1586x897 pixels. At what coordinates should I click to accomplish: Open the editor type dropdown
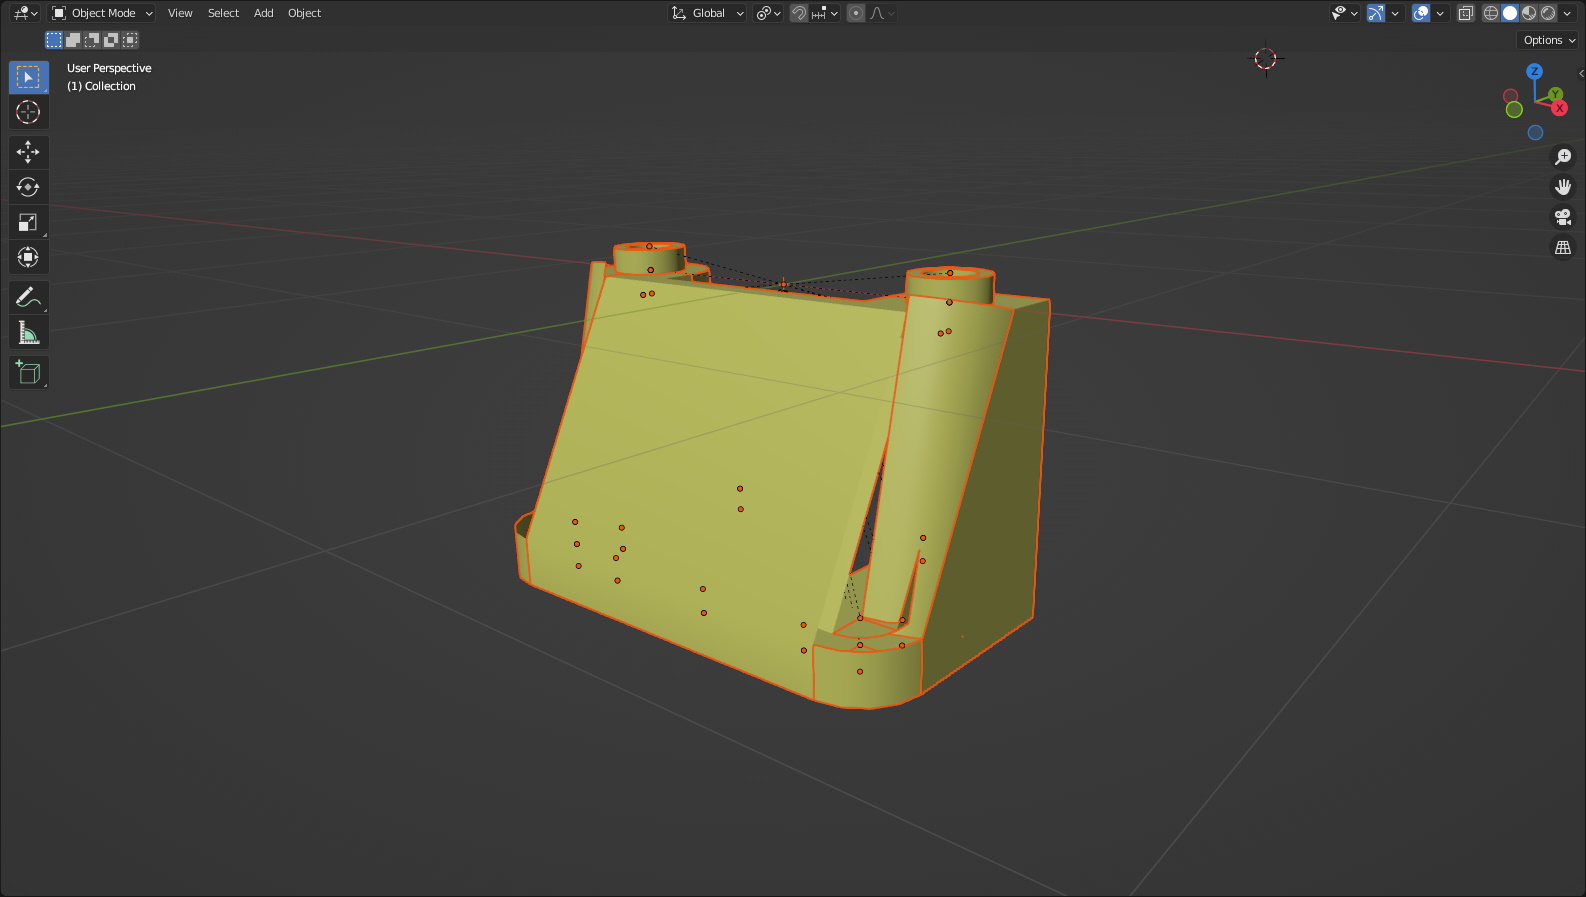click(x=26, y=13)
